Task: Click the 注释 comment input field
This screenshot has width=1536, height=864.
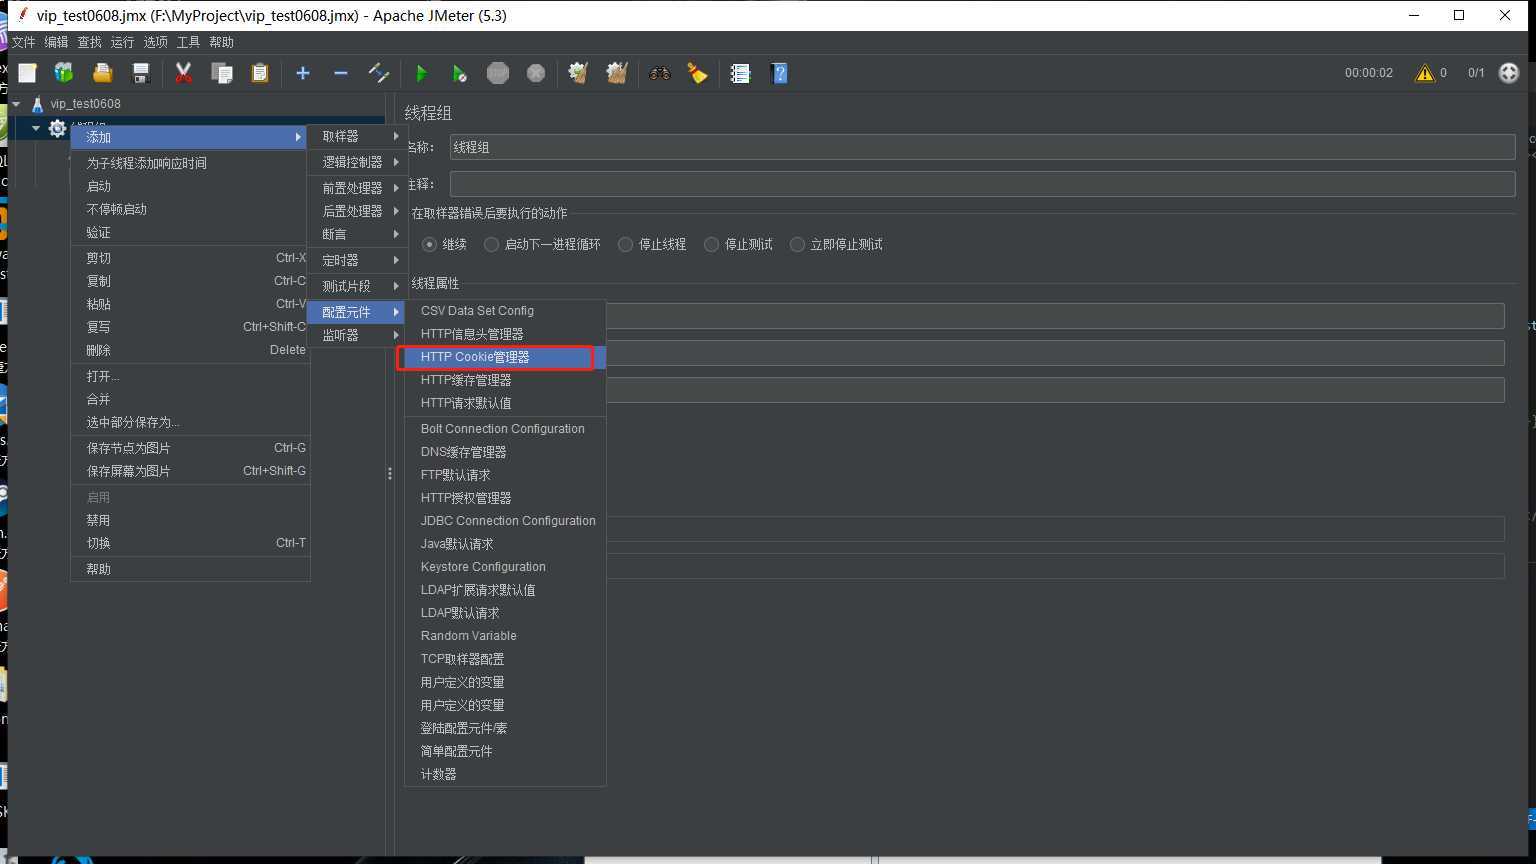Action: coord(982,184)
